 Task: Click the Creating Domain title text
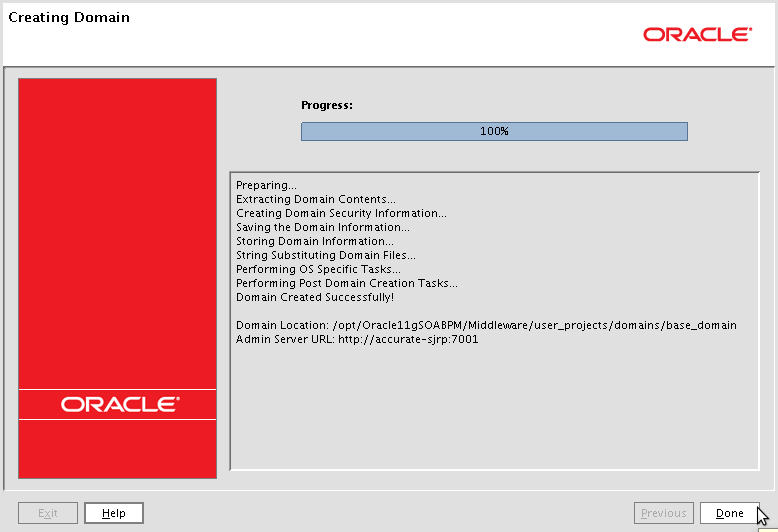(69, 18)
